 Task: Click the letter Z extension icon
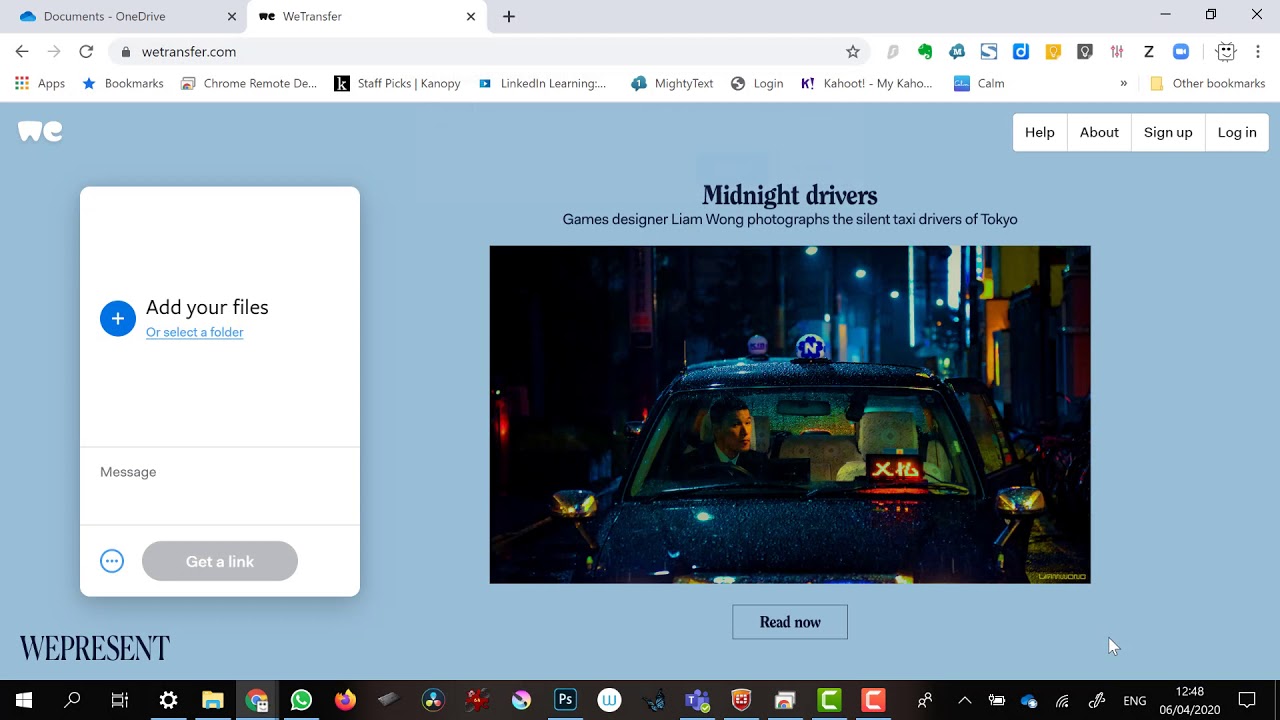coord(1149,52)
